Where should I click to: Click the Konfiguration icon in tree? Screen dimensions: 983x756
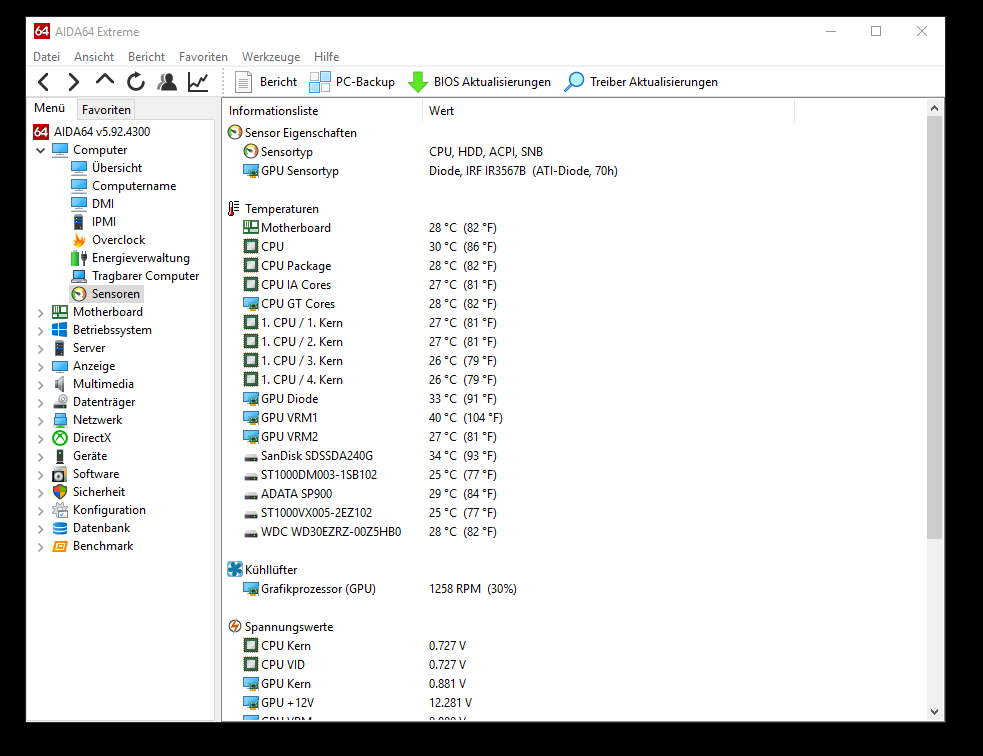tap(60, 510)
